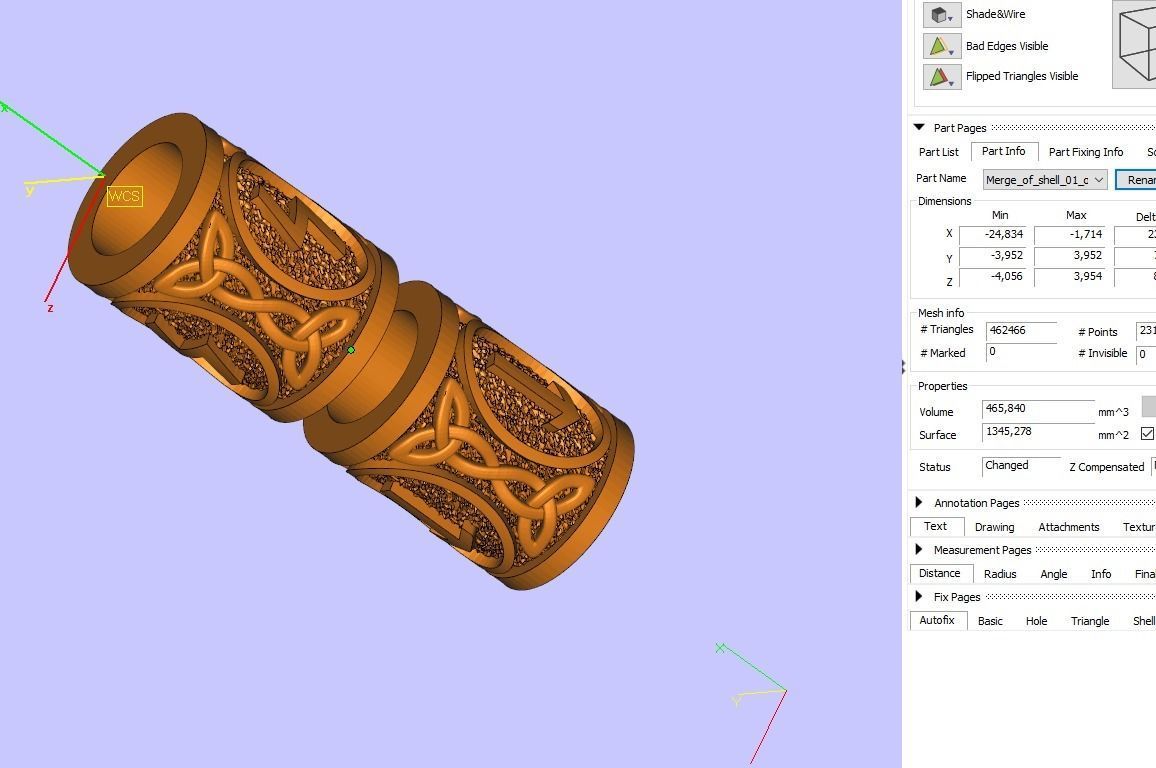Image resolution: width=1156 pixels, height=768 pixels.
Task: Open the Shade&Wire display mode icon
Action: point(941,15)
